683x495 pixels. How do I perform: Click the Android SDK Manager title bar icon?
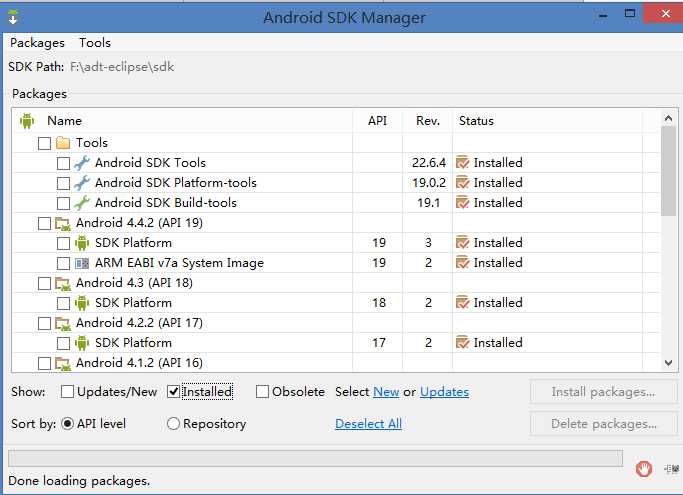[13, 17]
